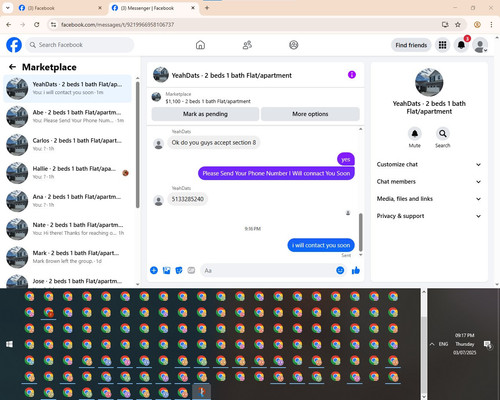This screenshot has height=400, width=500.
Task: Search in conversation using magnifier icon
Action: (x=443, y=134)
